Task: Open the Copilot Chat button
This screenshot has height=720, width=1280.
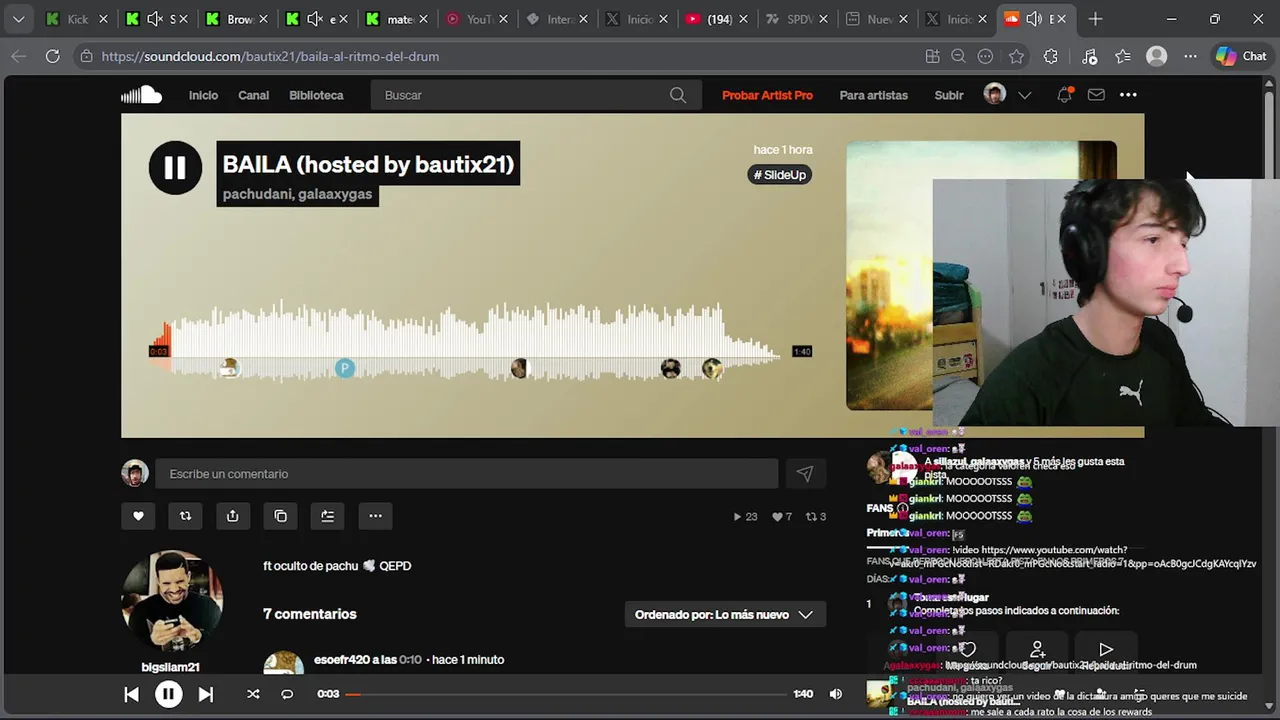Action: click(x=1241, y=57)
